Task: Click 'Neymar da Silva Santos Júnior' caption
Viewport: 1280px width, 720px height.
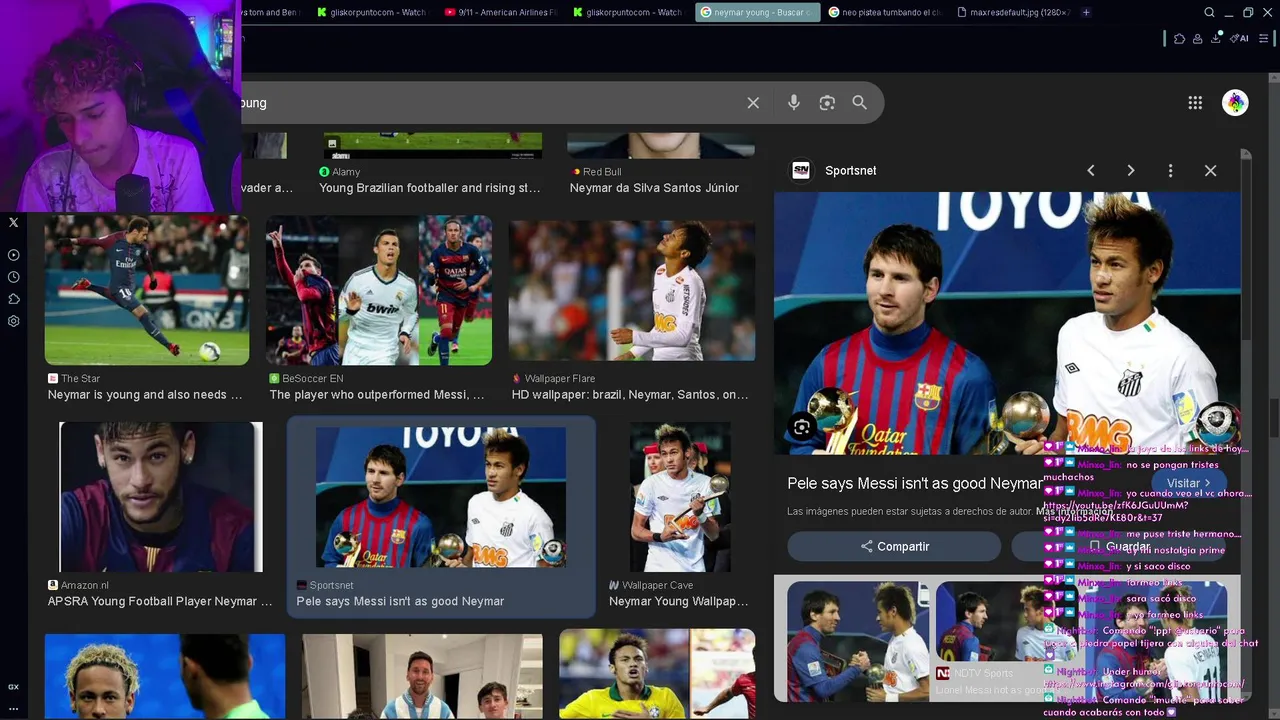Action: 654,188
